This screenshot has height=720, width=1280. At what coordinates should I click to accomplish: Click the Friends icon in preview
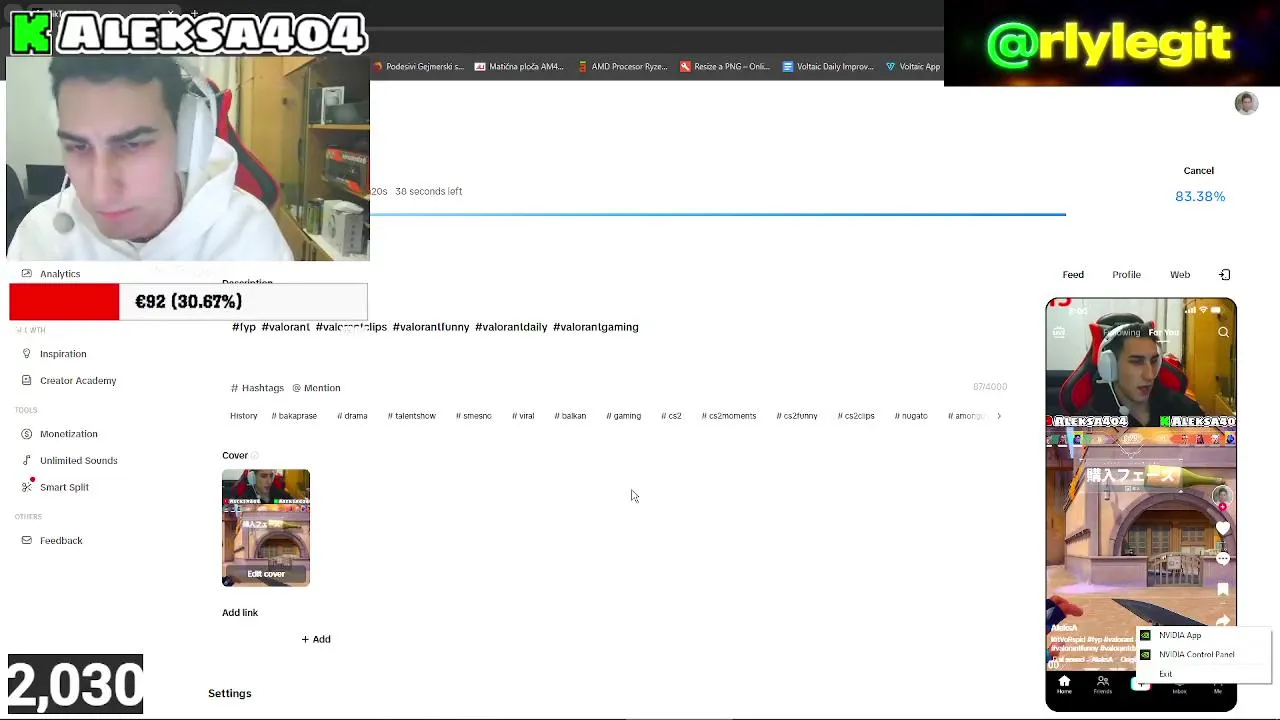pos(1102,685)
